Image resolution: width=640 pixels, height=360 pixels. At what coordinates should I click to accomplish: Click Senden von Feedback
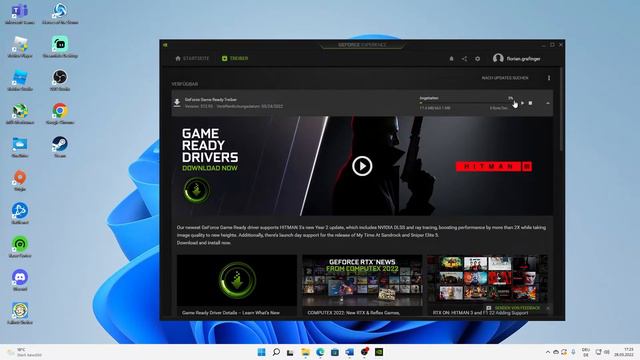[x=513, y=308]
